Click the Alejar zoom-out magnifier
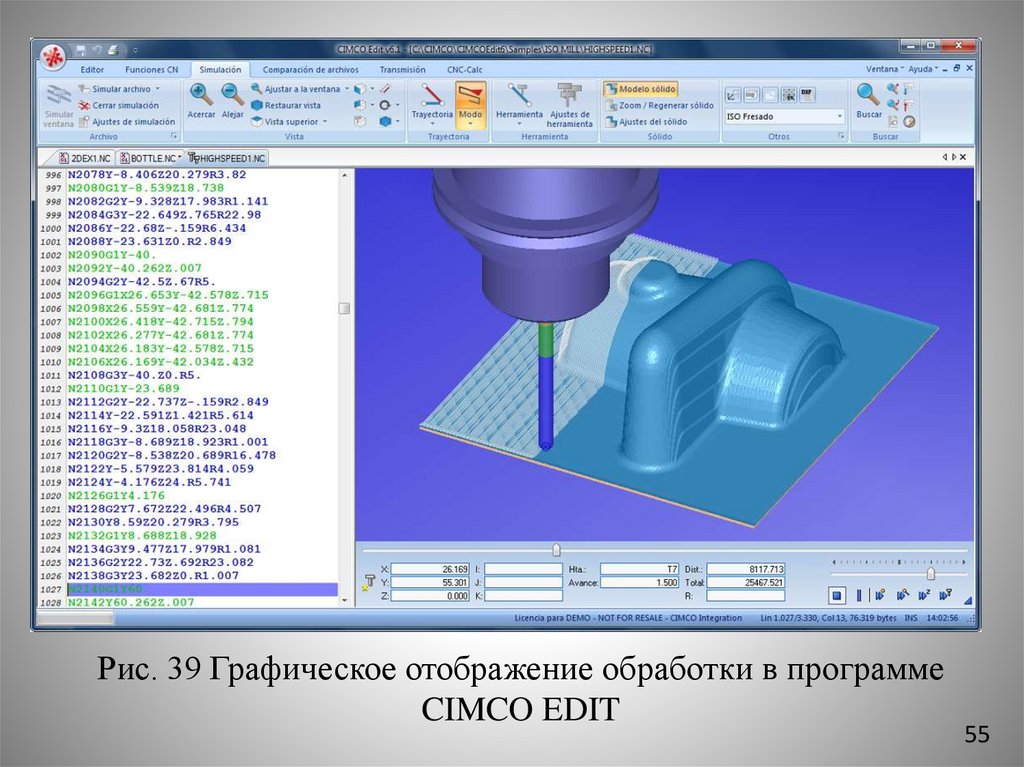1024x767 pixels. (x=232, y=94)
